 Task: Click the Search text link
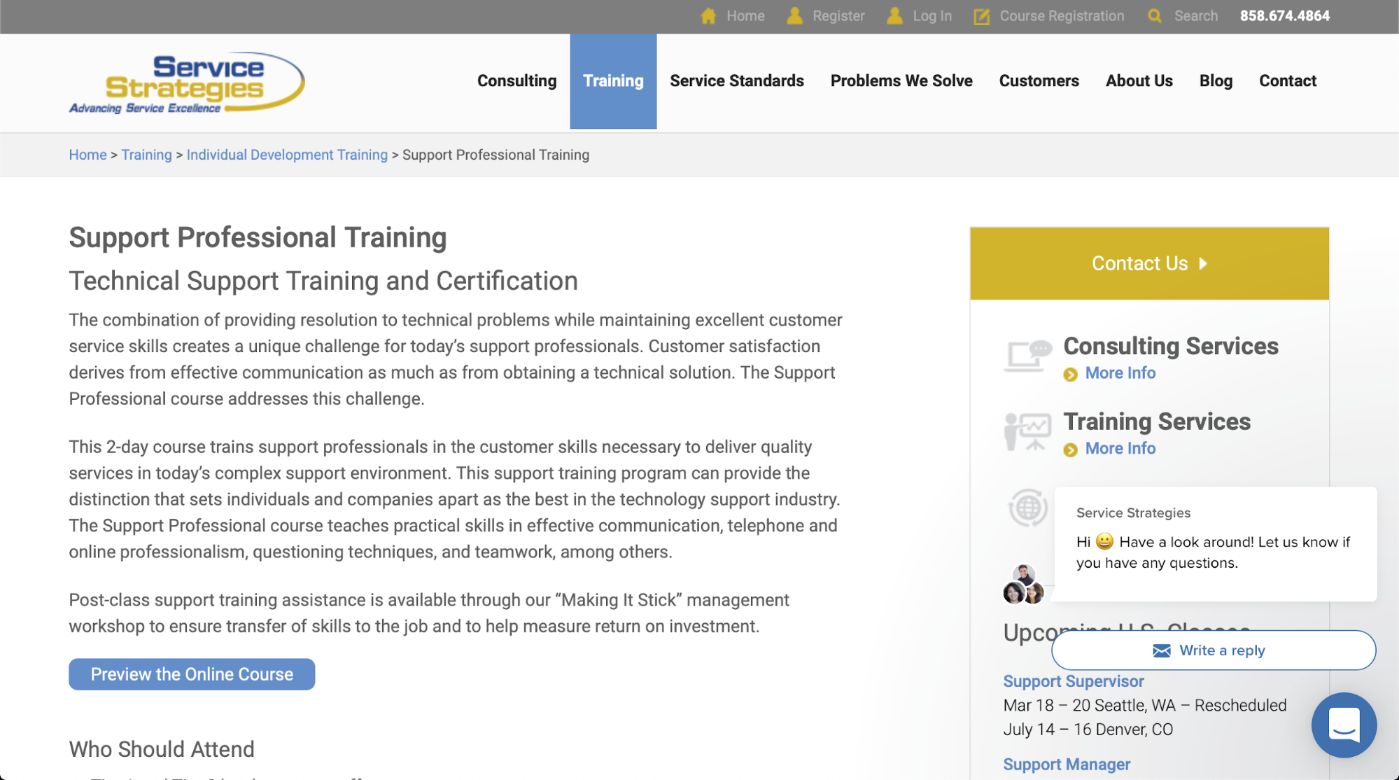pyautogui.click(x=1196, y=16)
